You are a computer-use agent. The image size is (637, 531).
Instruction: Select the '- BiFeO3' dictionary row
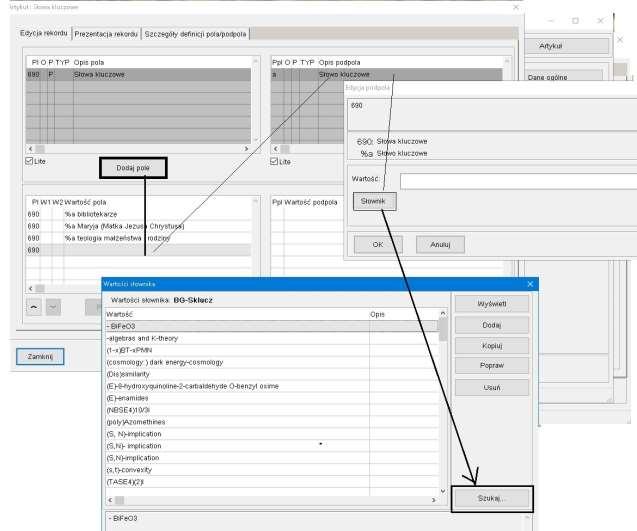[272, 326]
